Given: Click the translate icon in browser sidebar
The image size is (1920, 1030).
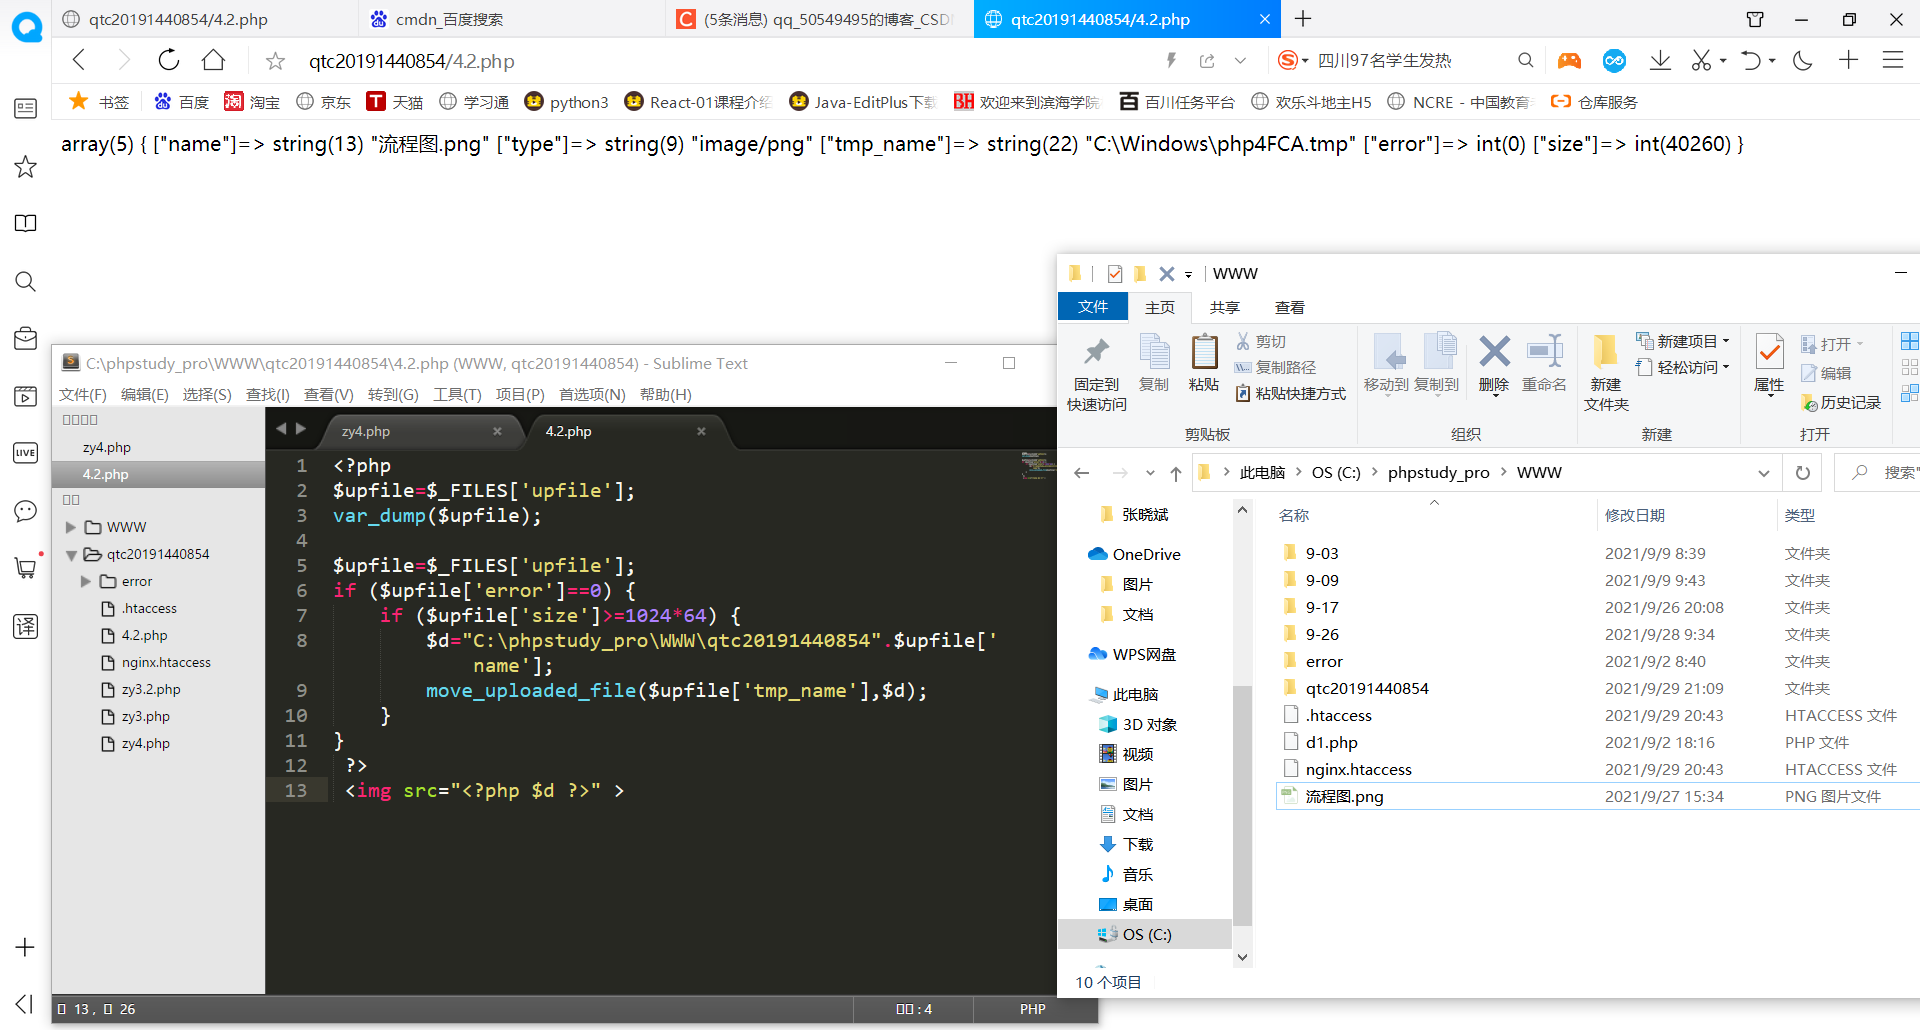Looking at the screenshot, I should 26,627.
